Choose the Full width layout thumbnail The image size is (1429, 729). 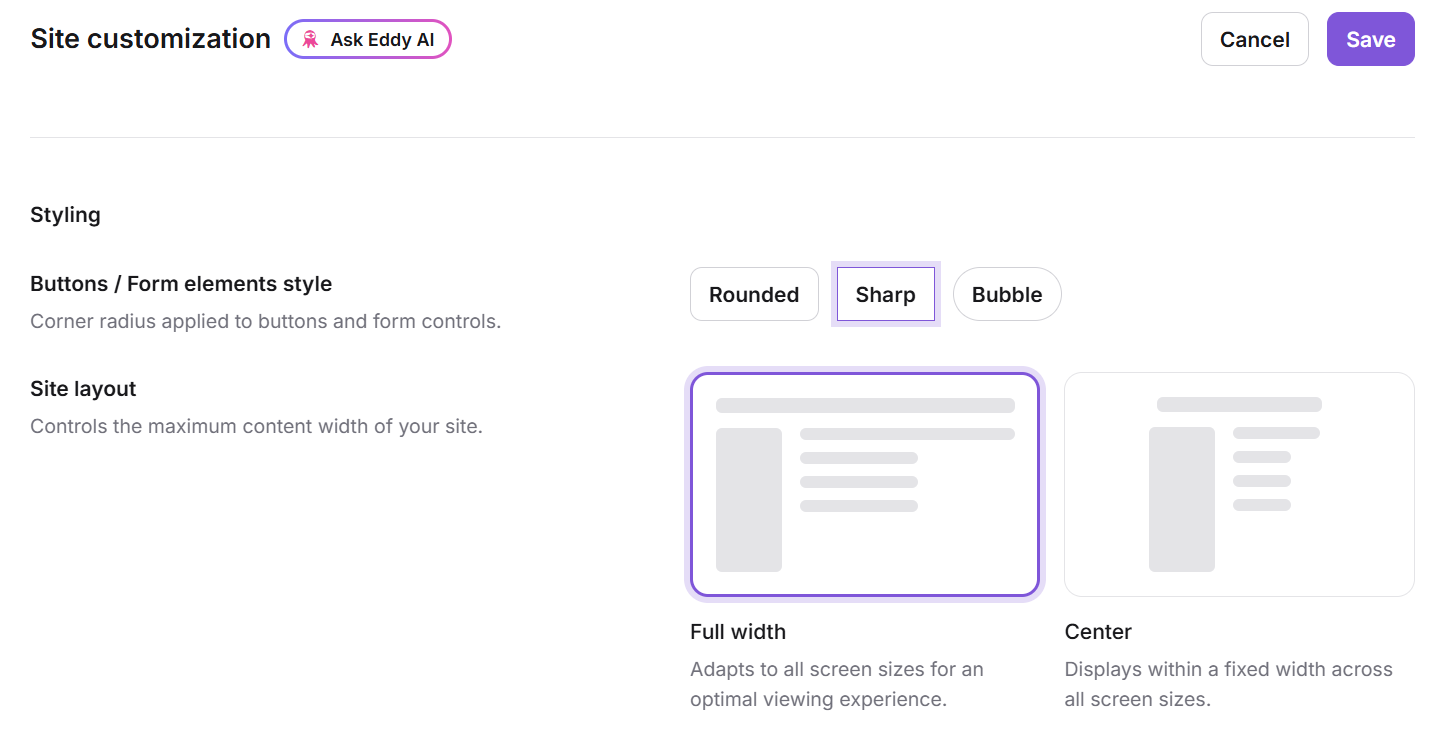click(x=865, y=485)
